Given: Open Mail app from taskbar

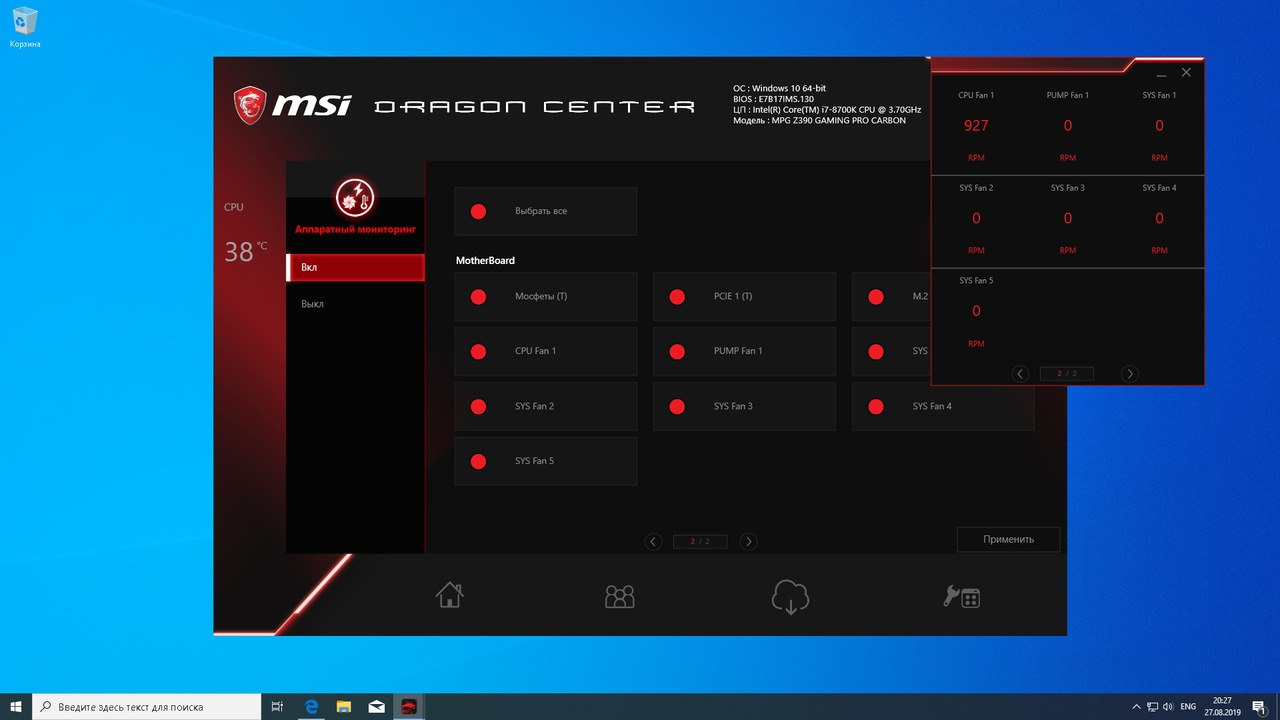Looking at the screenshot, I should click(x=376, y=706).
